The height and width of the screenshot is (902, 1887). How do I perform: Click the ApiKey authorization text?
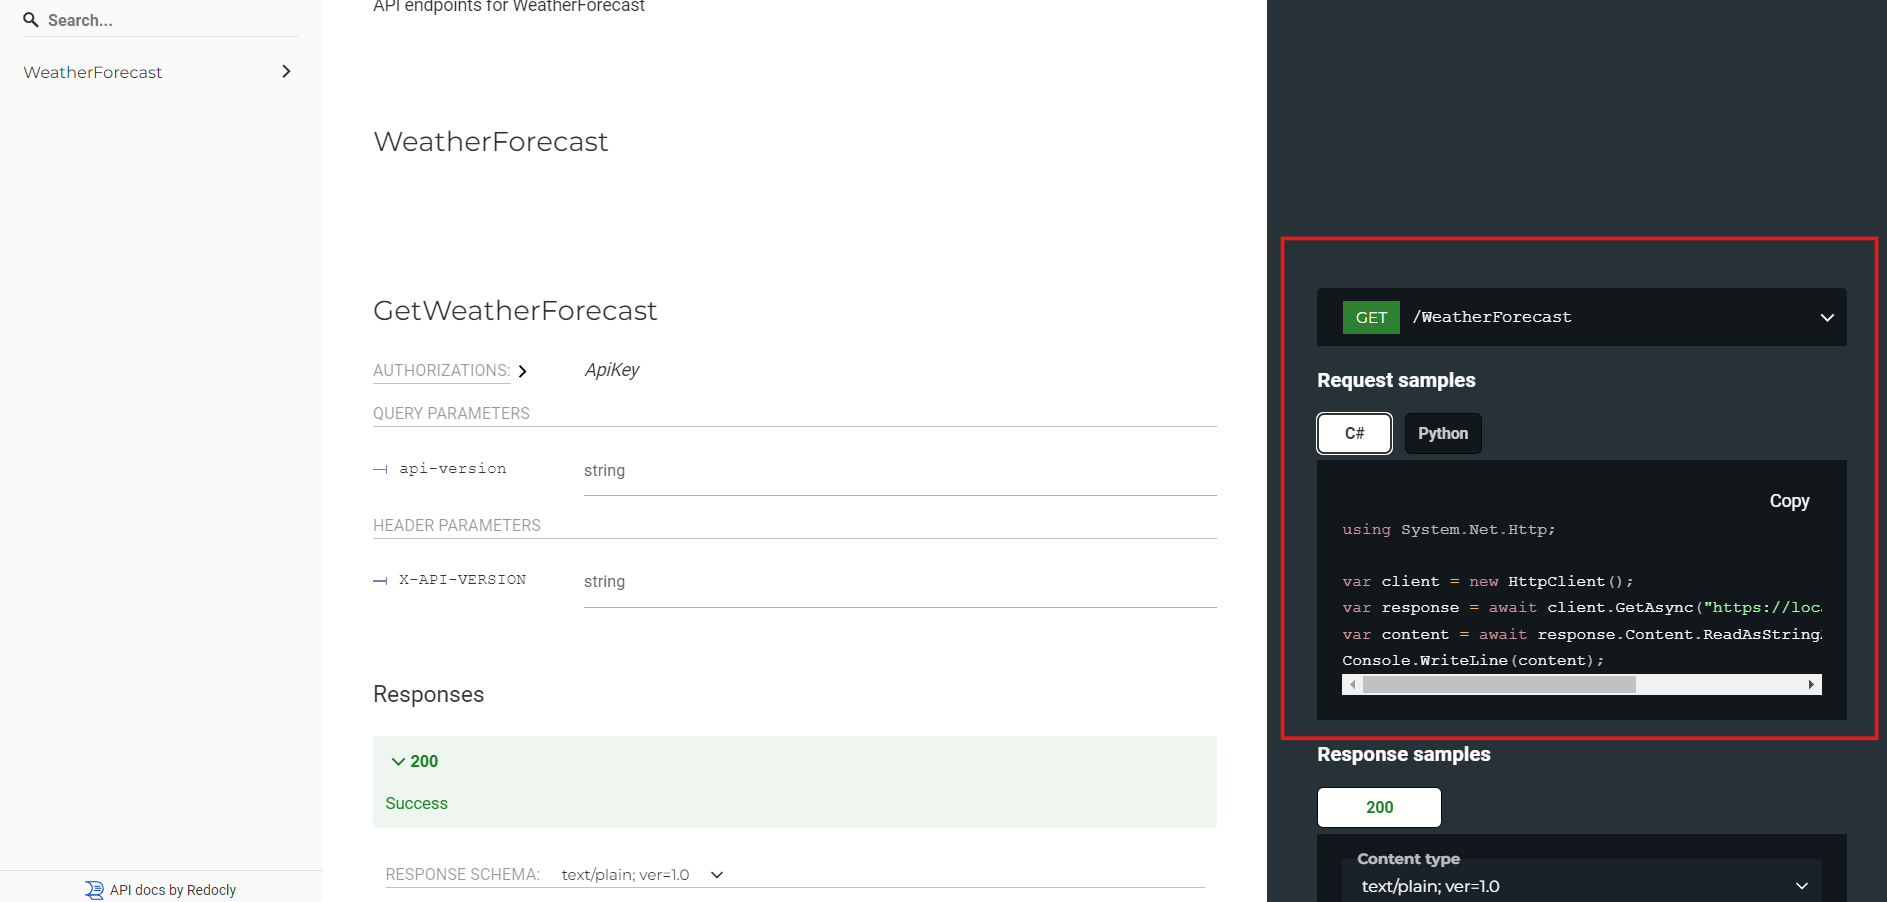pos(612,370)
